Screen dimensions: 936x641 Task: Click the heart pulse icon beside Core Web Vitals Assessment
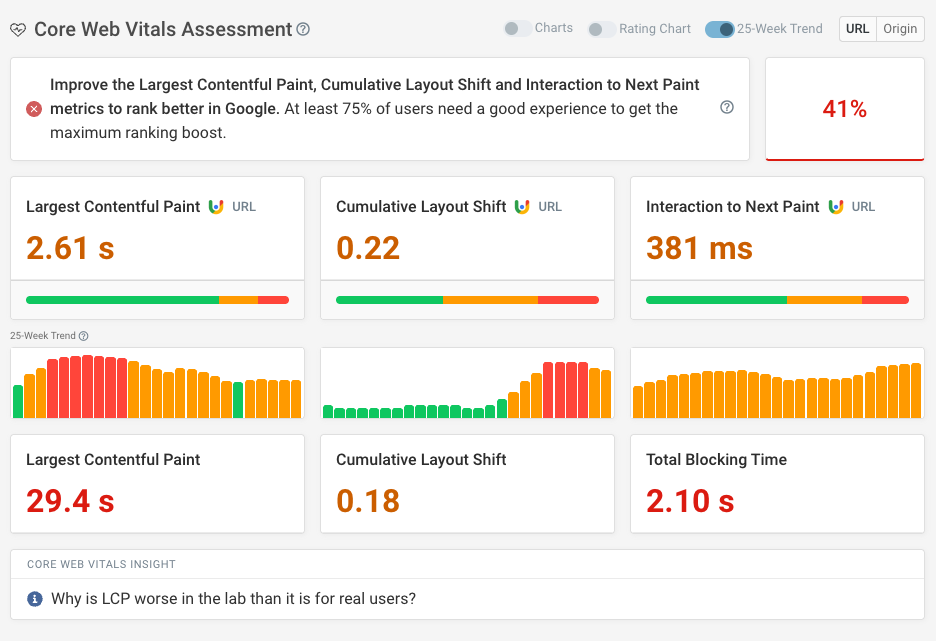[x=18, y=30]
